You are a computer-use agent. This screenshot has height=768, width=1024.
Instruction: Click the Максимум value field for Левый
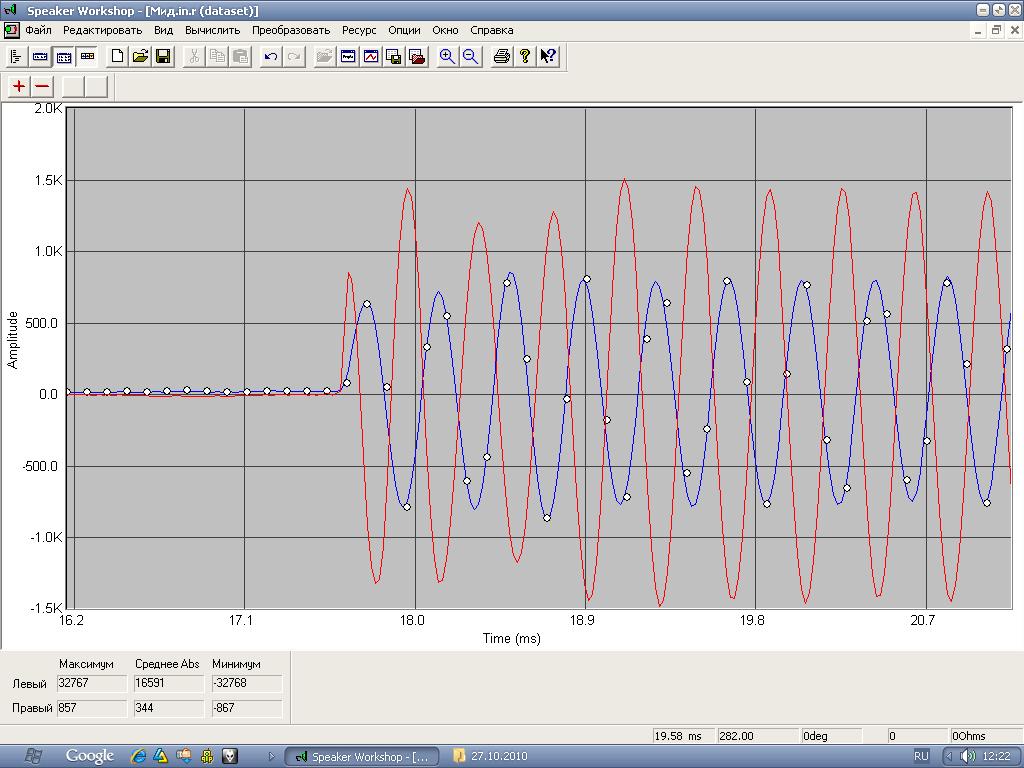click(92, 684)
